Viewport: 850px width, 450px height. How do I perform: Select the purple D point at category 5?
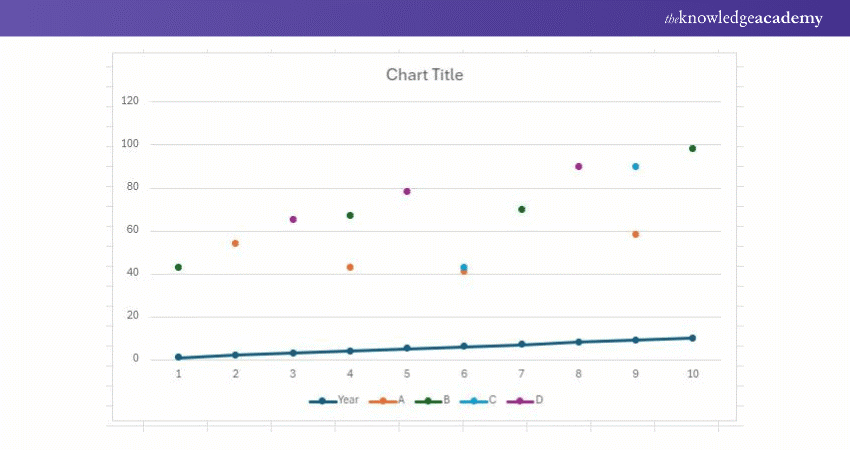407,191
